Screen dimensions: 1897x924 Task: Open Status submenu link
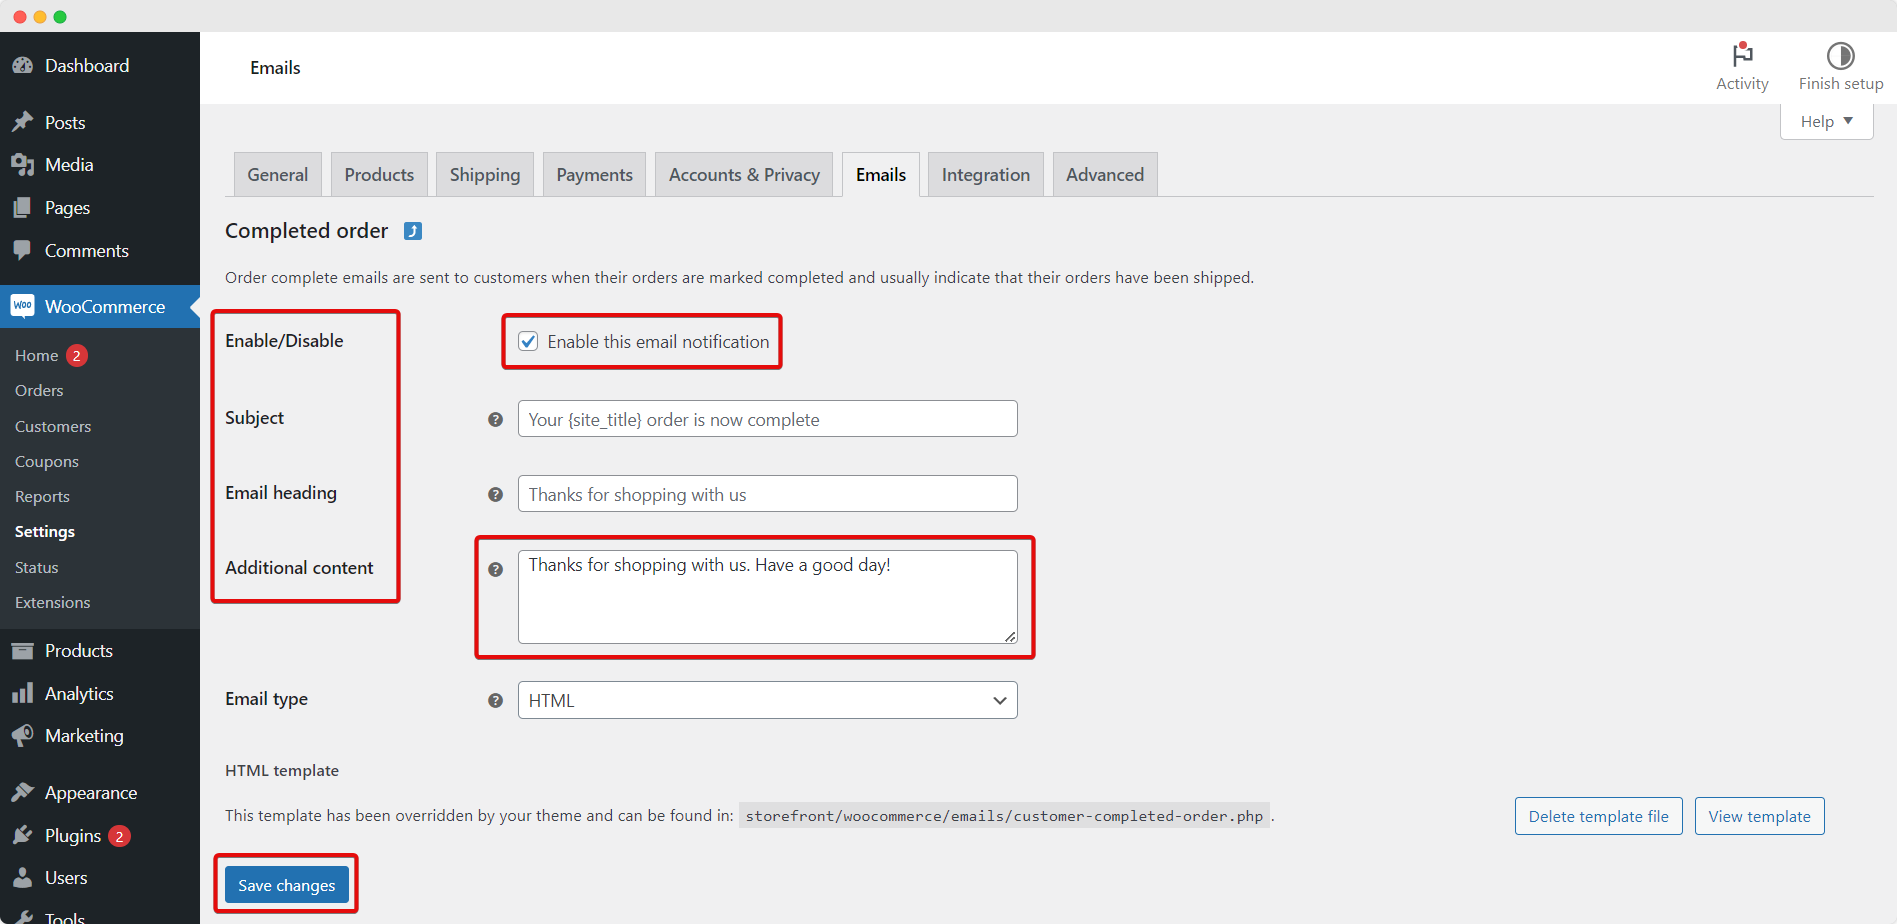[x=37, y=567]
